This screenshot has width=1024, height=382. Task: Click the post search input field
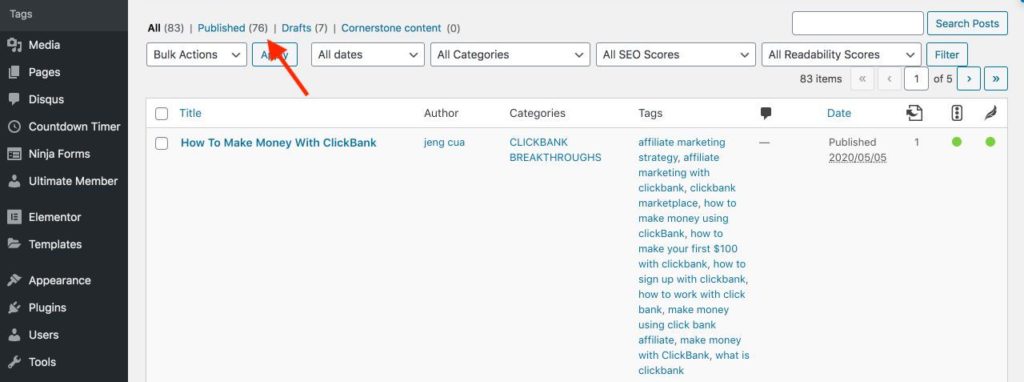coord(857,24)
